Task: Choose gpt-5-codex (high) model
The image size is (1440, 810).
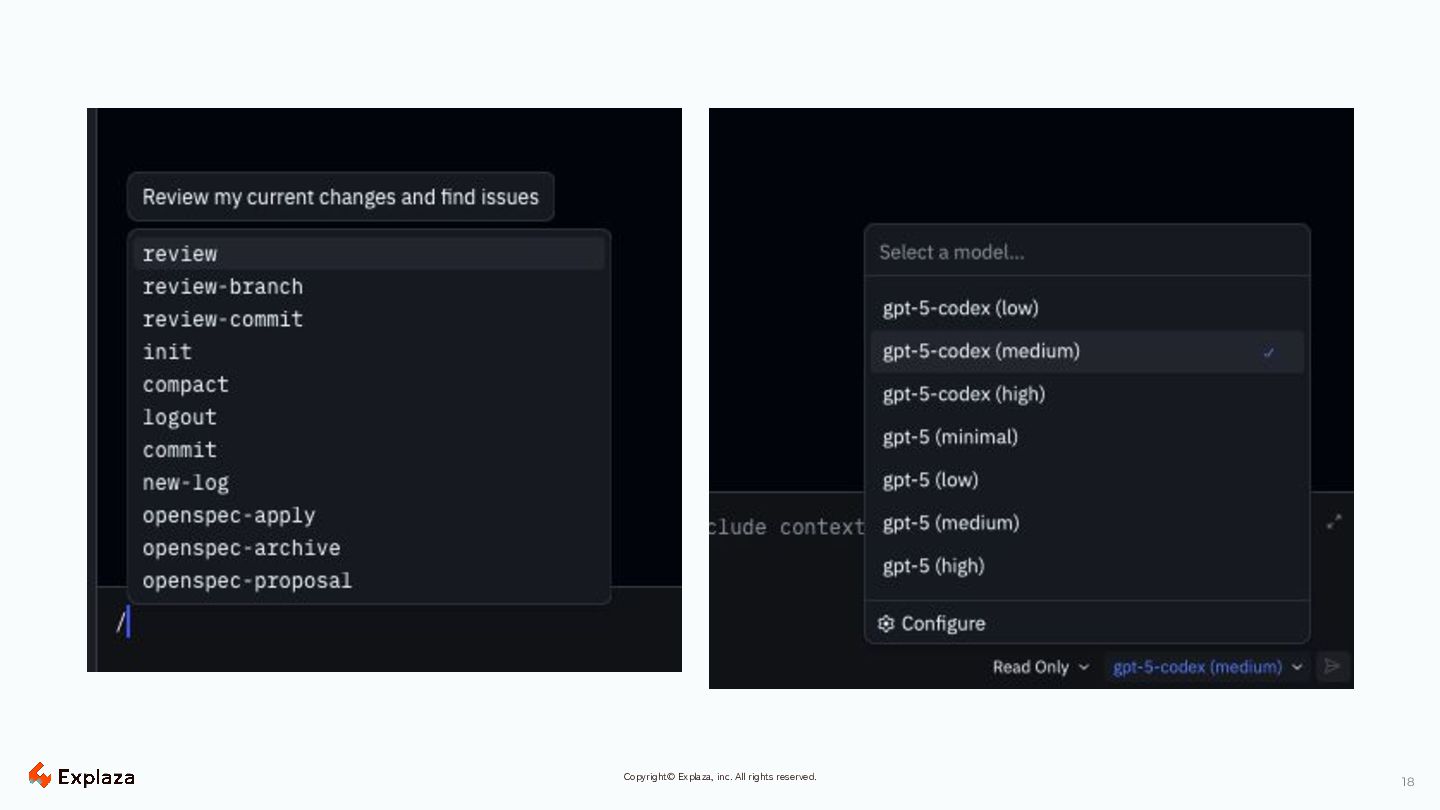Action: pos(1087,394)
